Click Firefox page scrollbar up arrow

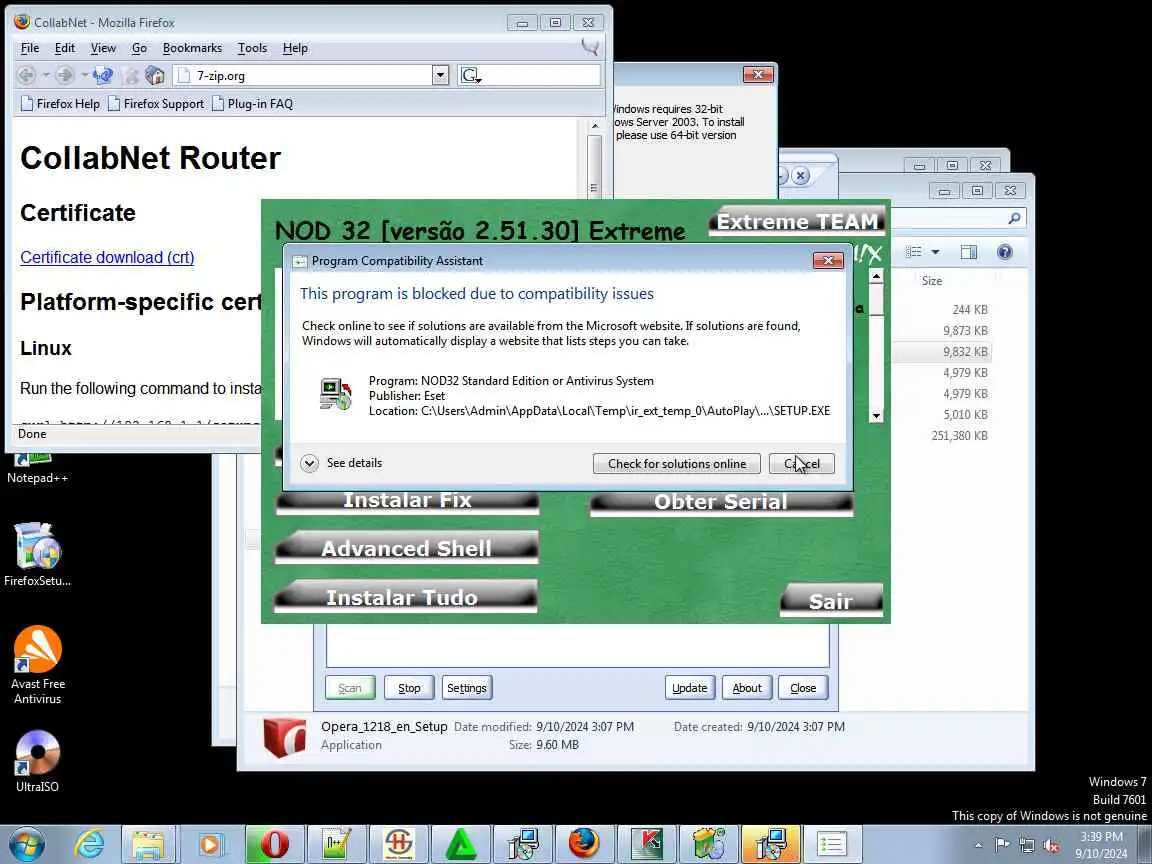tap(594, 126)
